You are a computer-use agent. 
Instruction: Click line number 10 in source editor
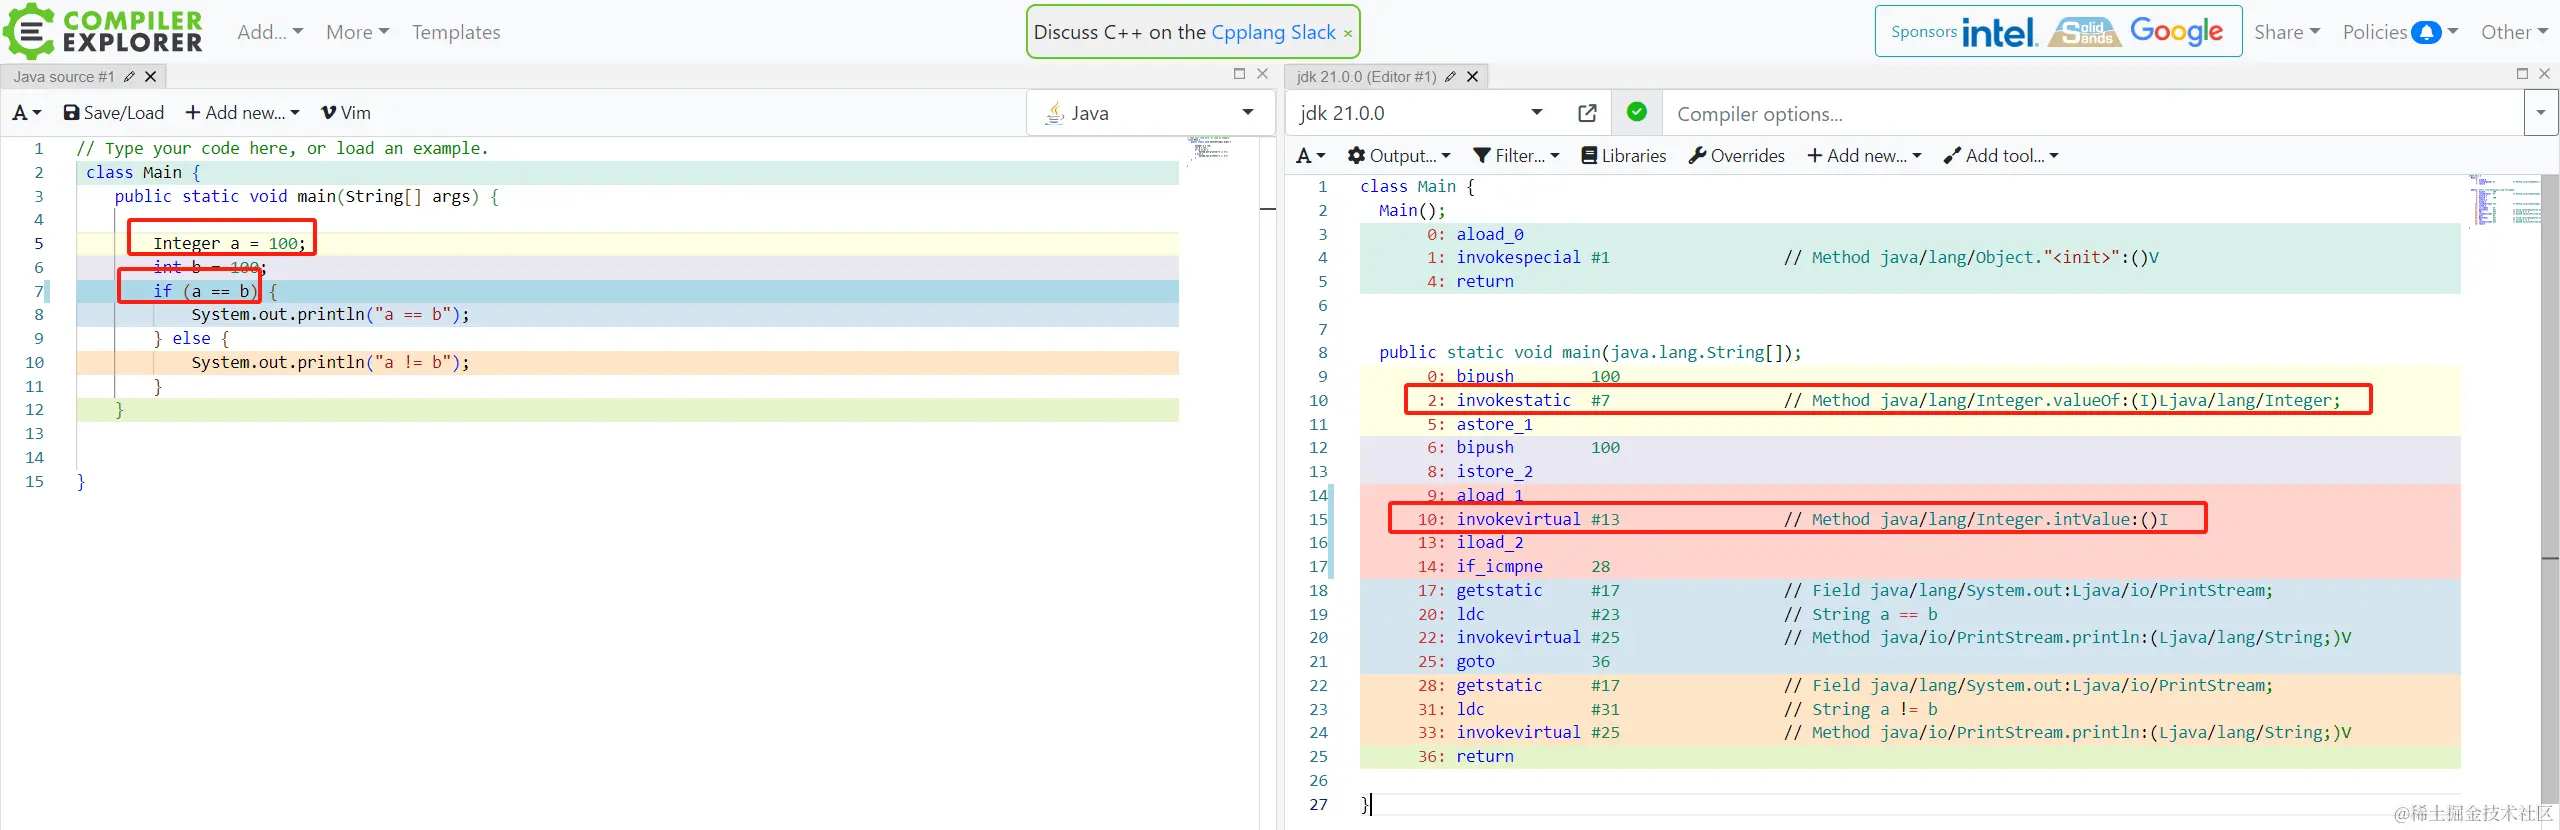pyautogui.click(x=34, y=363)
